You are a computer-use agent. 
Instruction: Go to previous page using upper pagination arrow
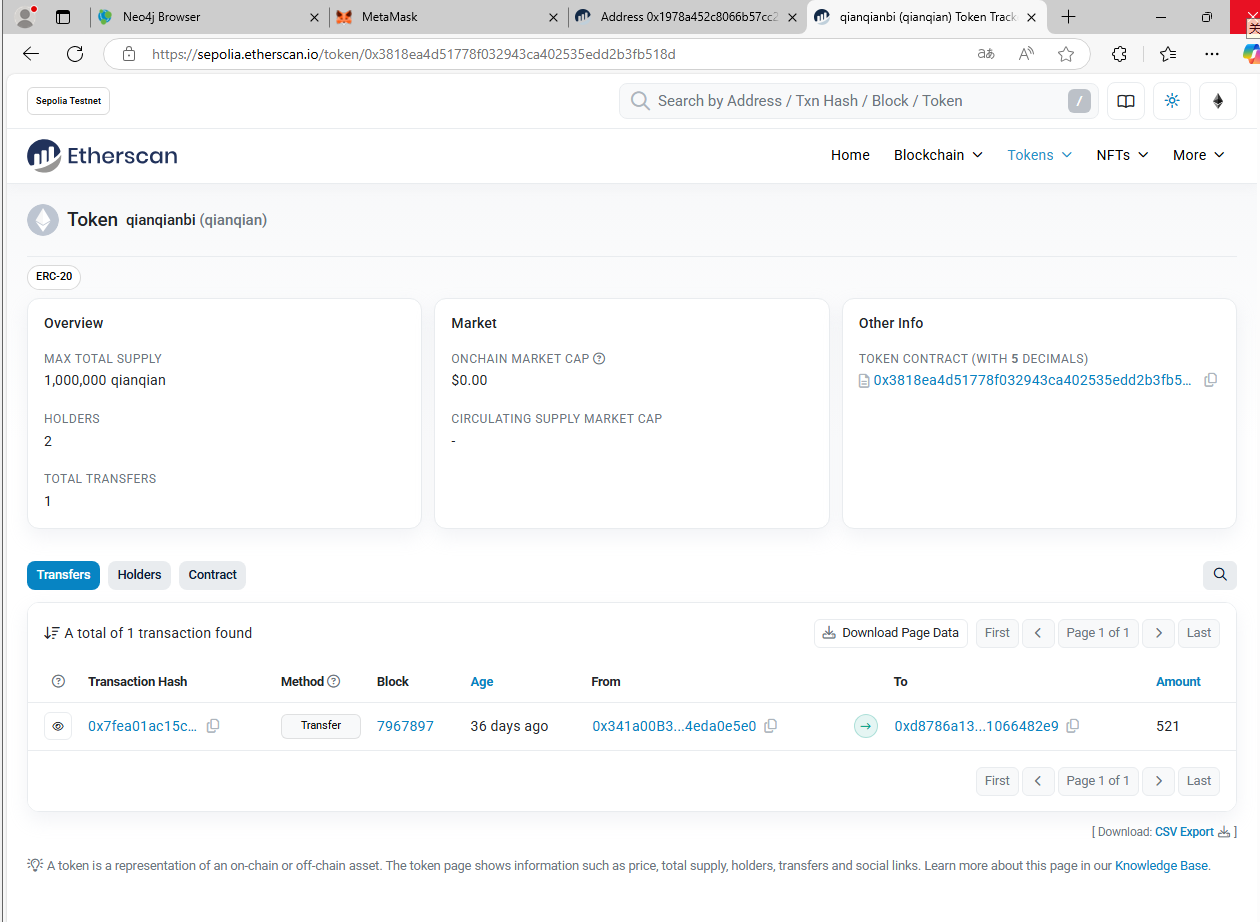click(x=1038, y=633)
